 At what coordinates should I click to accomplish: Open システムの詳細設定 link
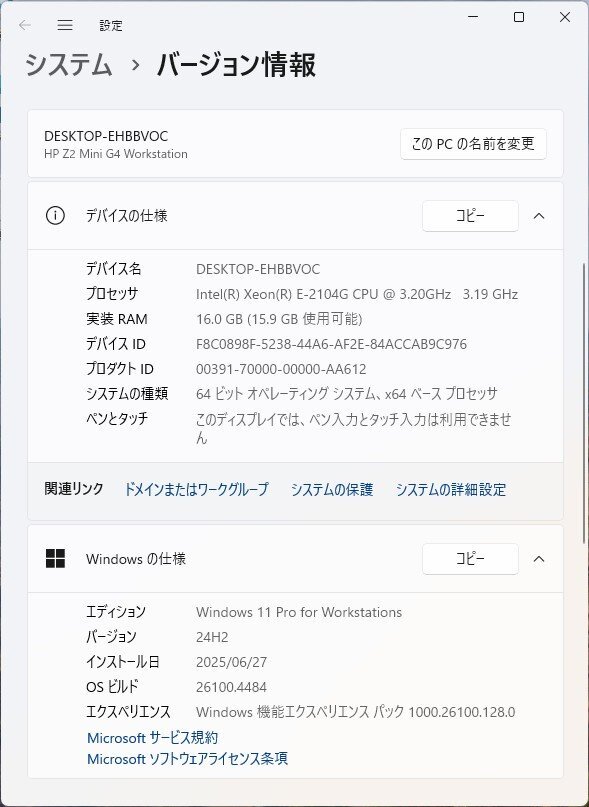[451, 489]
